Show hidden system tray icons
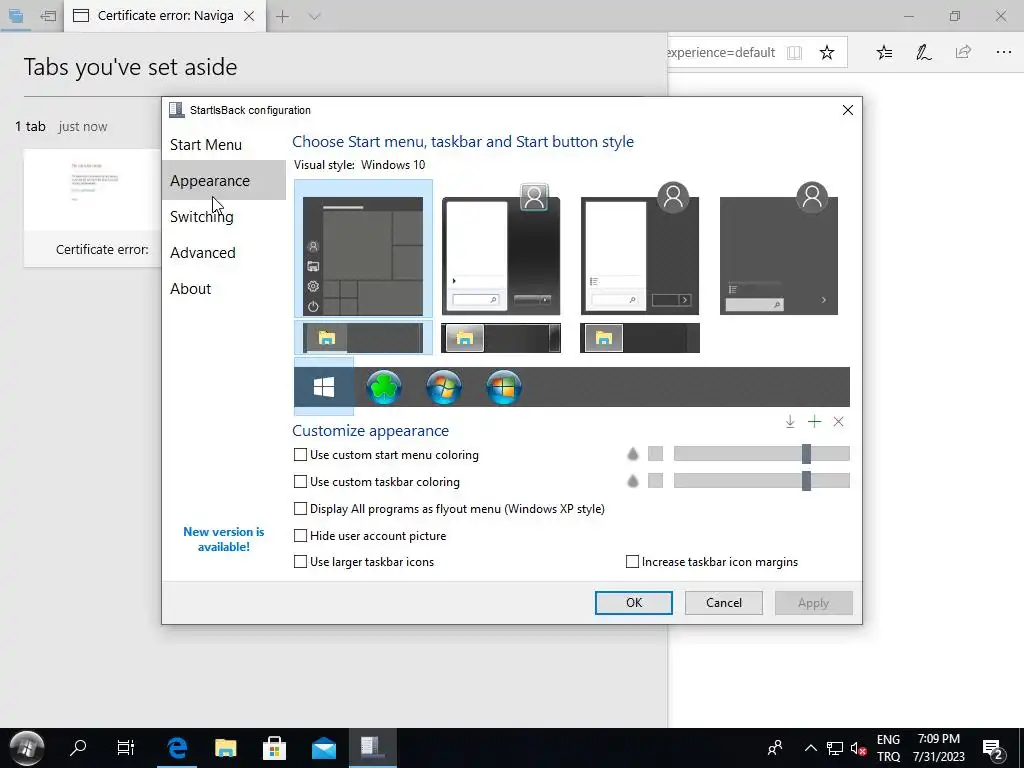This screenshot has width=1024, height=768. click(810, 748)
